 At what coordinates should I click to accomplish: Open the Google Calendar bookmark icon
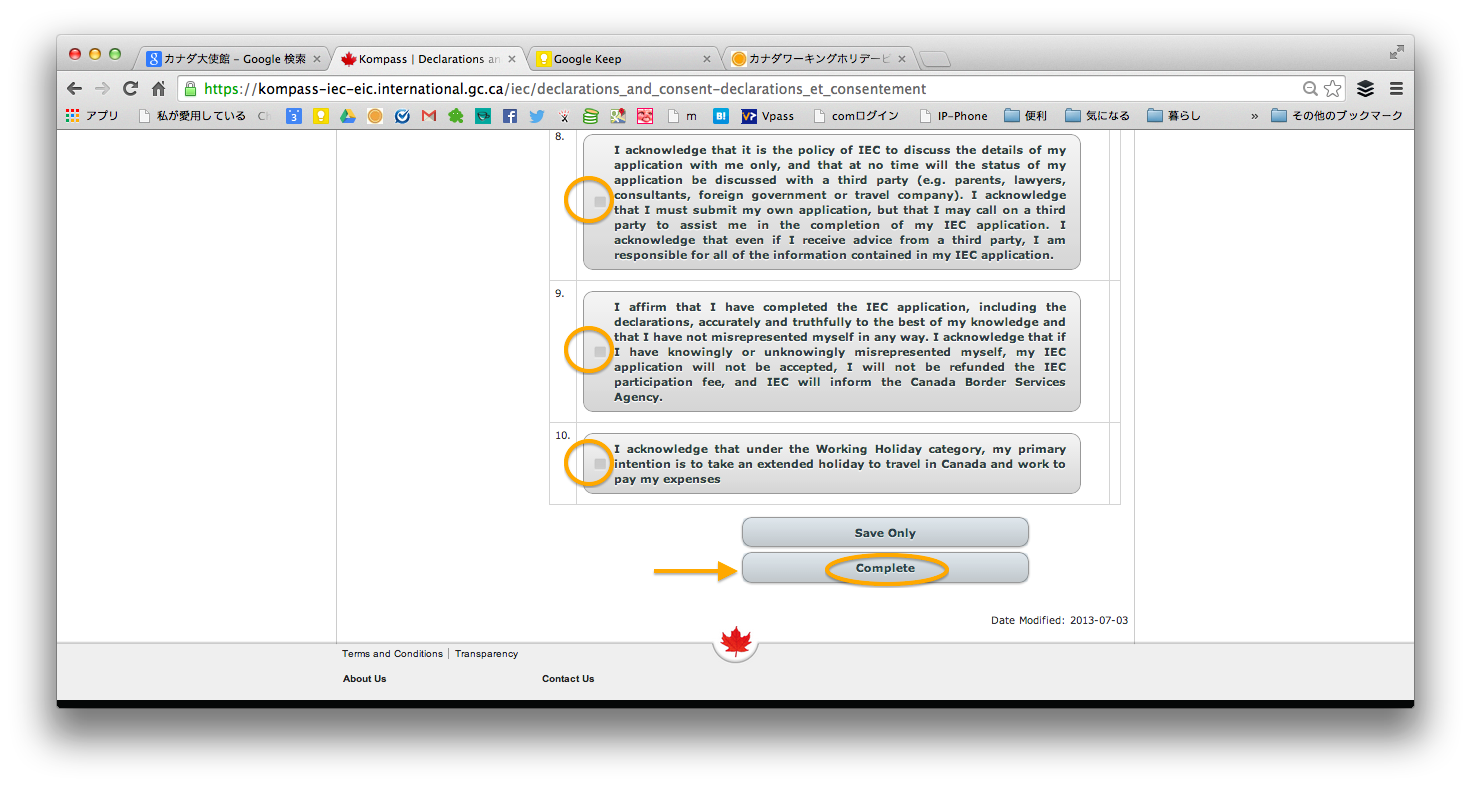(x=294, y=116)
